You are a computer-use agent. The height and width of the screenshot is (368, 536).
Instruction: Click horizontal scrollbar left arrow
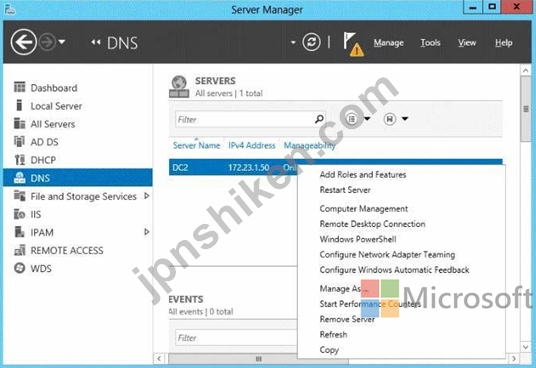[159, 359]
